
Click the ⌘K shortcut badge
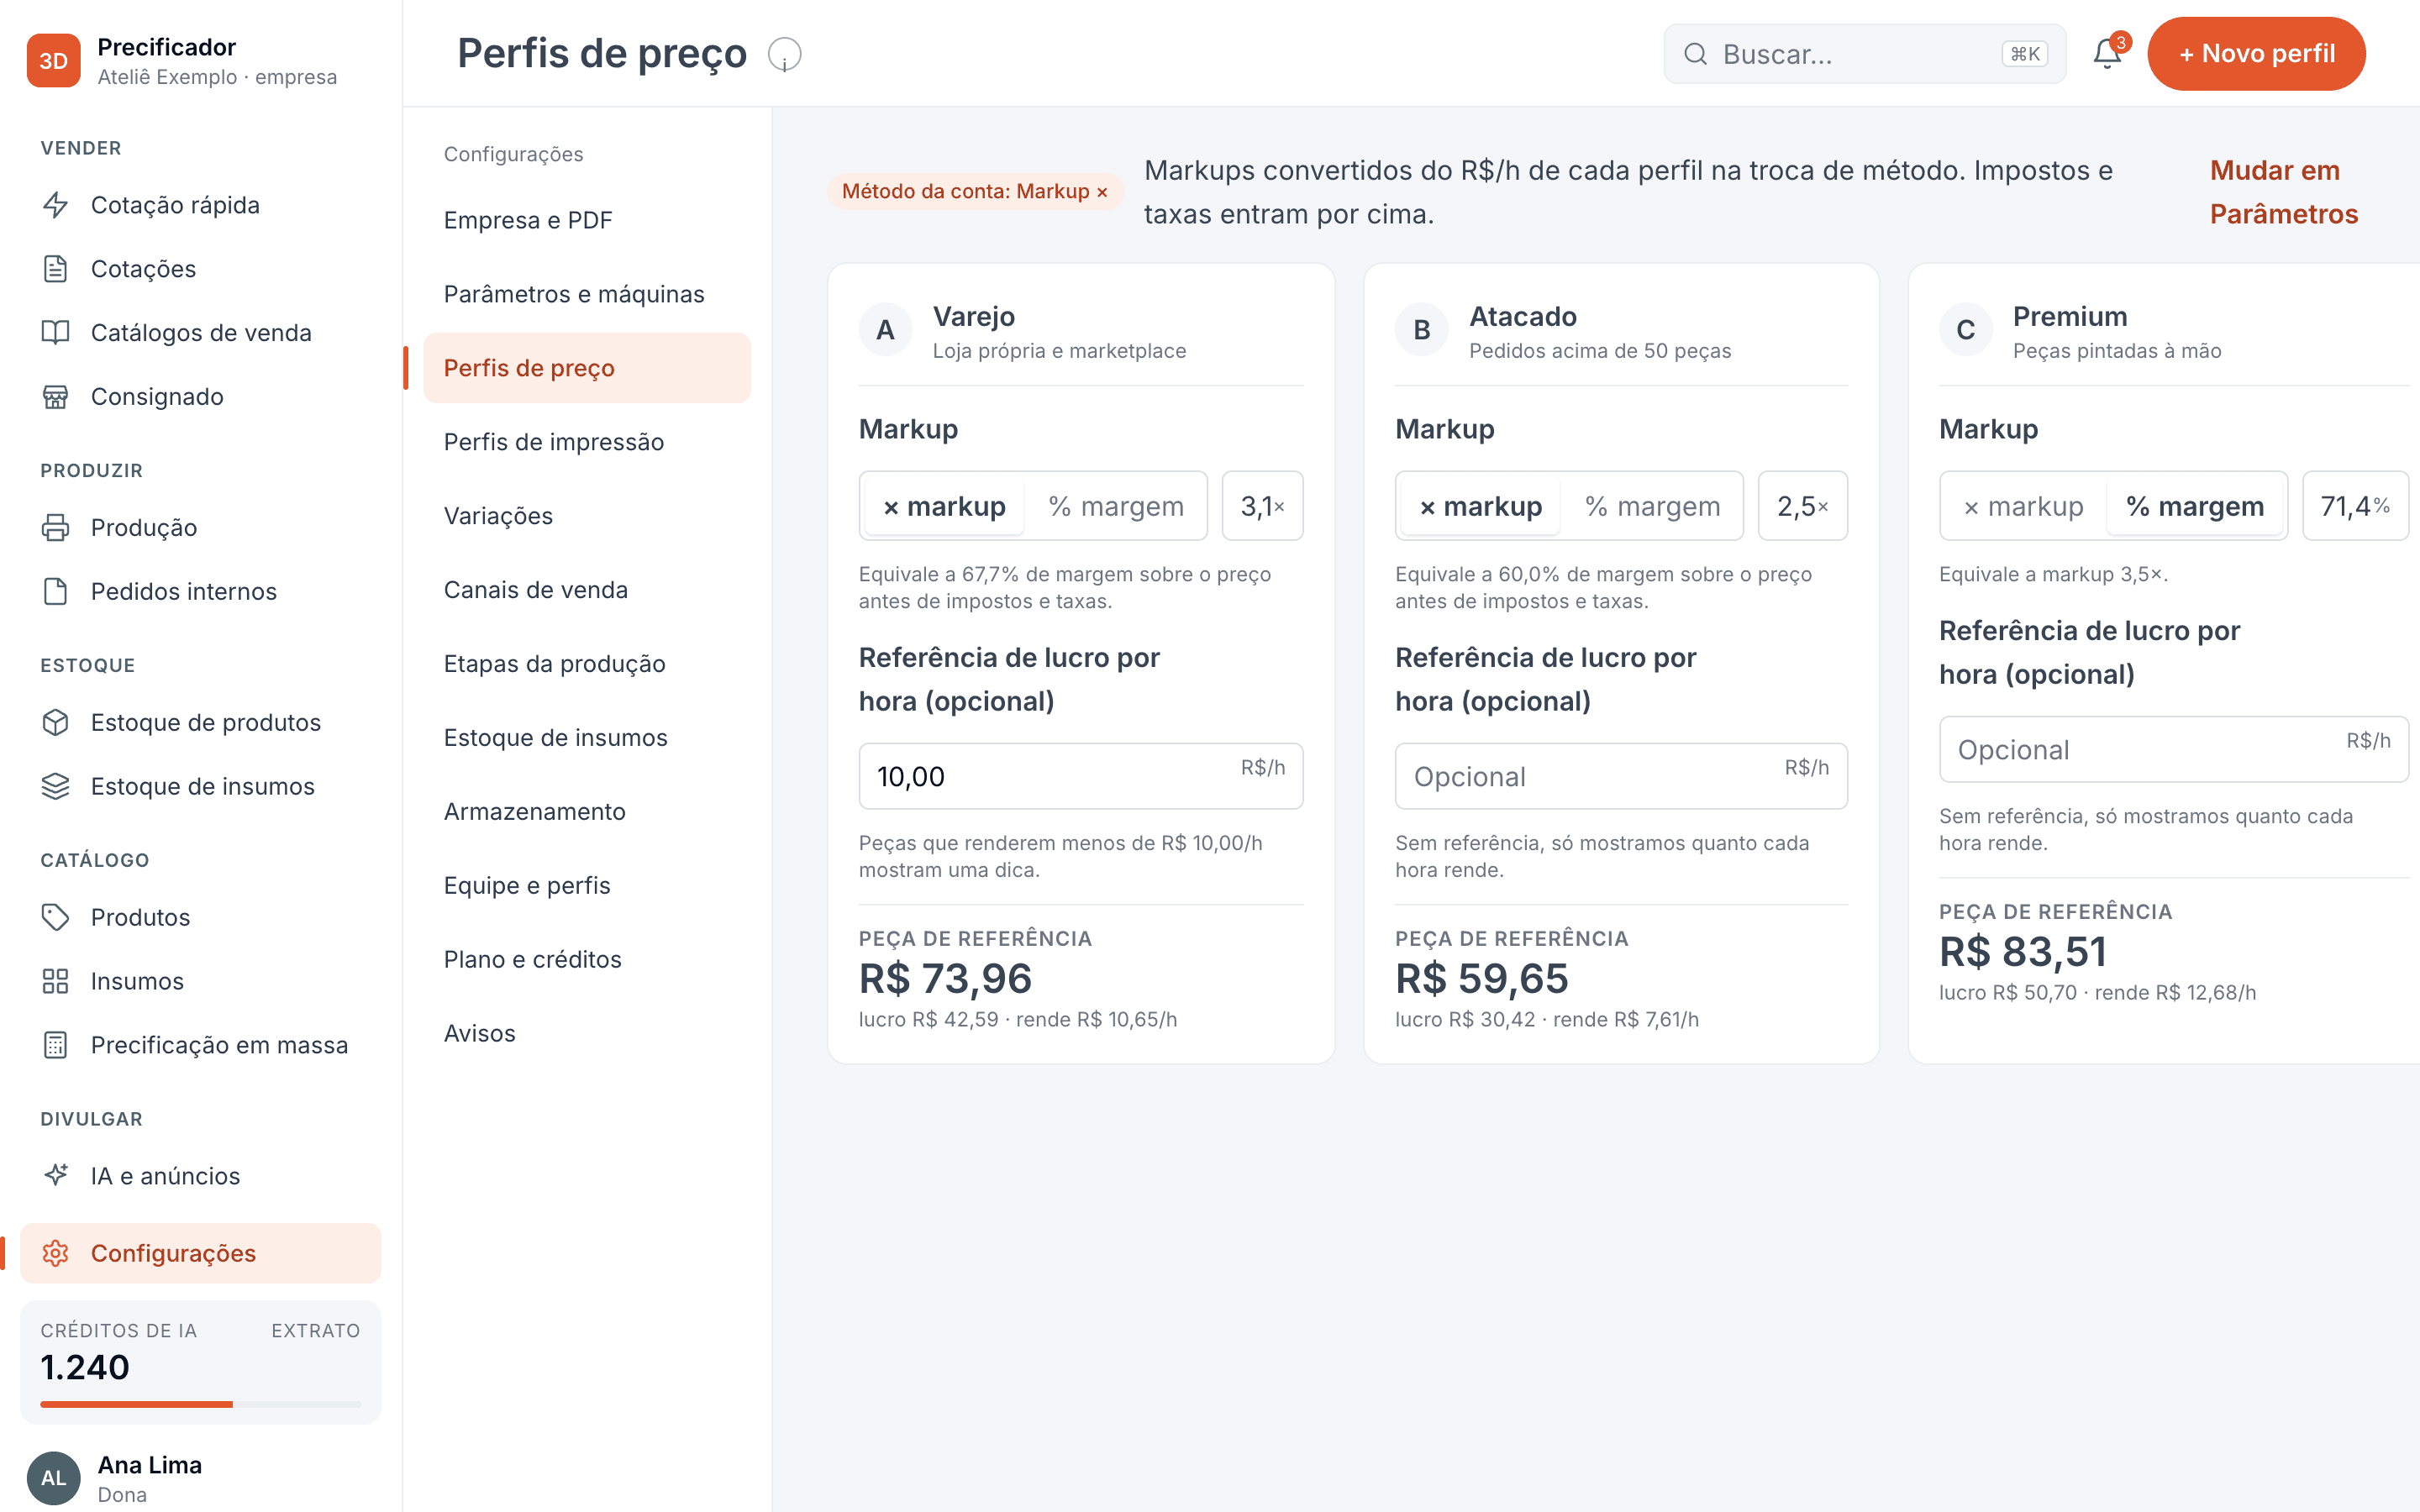tap(2025, 54)
